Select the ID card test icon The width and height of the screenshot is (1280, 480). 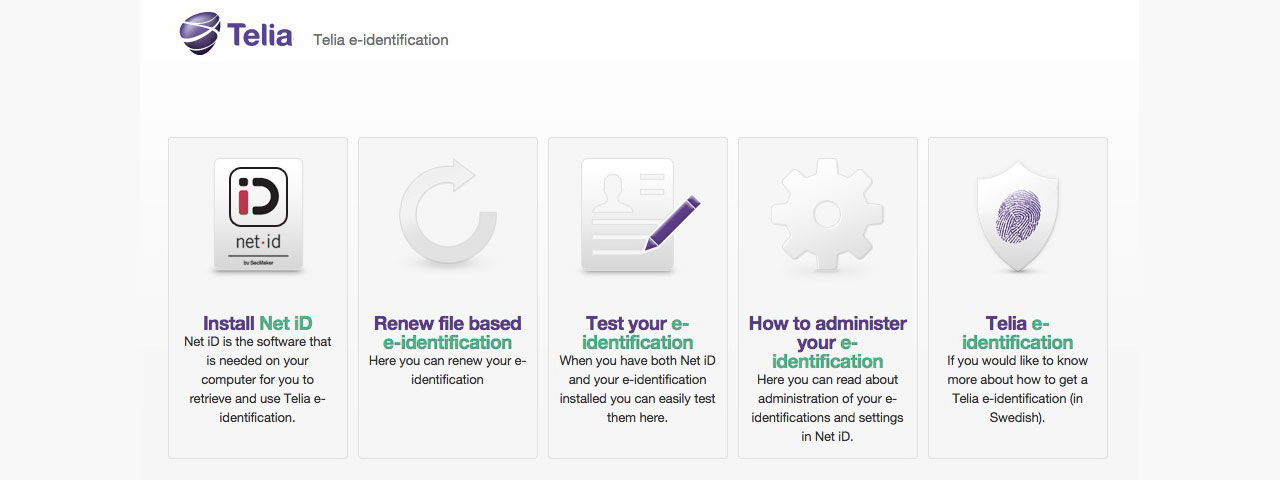pos(628,215)
